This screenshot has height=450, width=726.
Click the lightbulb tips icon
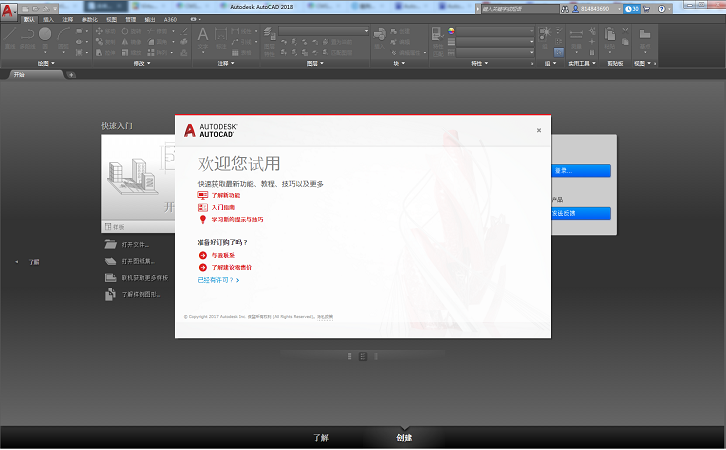(x=202, y=219)
